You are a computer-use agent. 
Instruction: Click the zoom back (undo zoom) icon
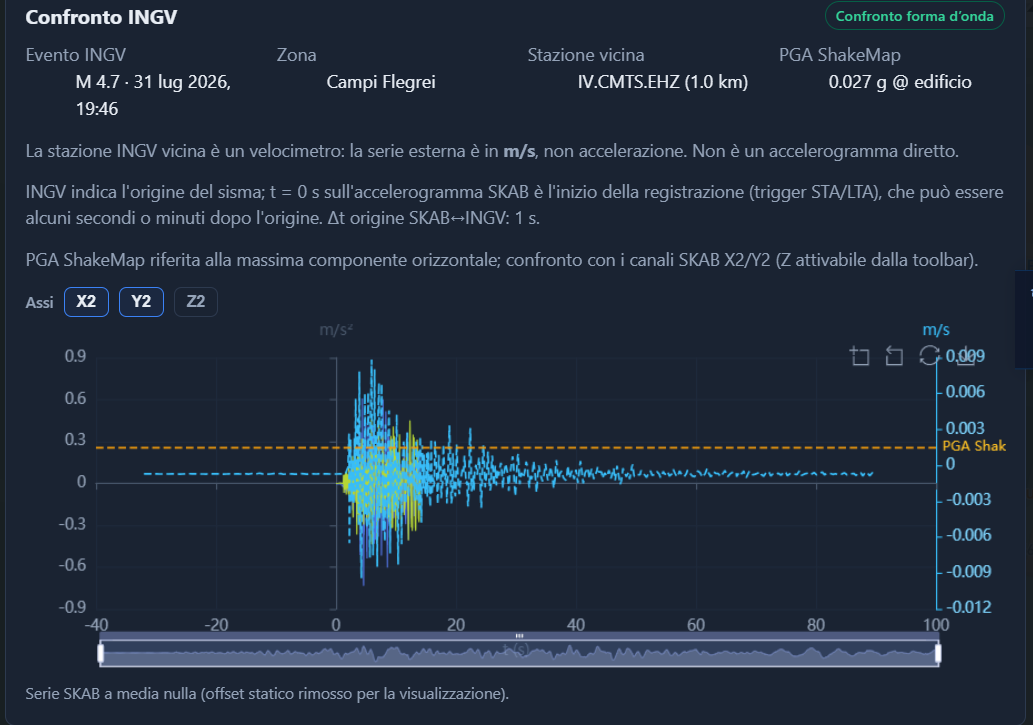(x=894, y=356)
